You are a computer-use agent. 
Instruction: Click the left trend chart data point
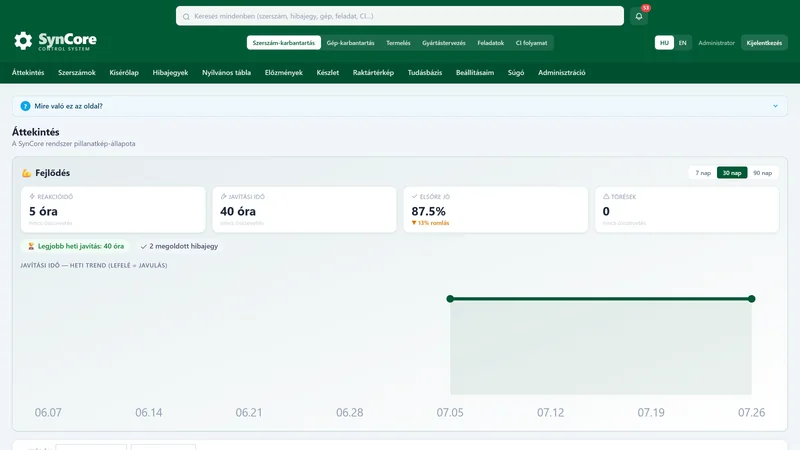pyautogui.click(x=450, y=298)
